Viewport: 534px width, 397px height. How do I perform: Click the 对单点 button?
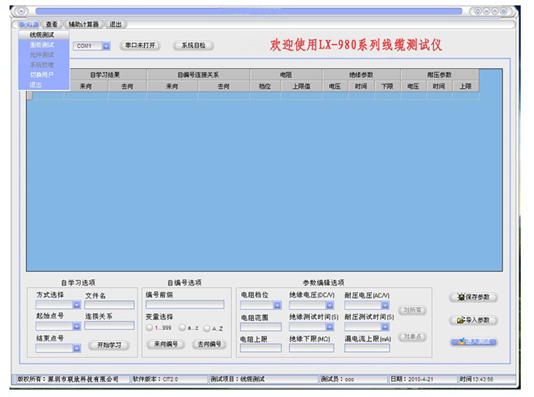coord(412,337)
